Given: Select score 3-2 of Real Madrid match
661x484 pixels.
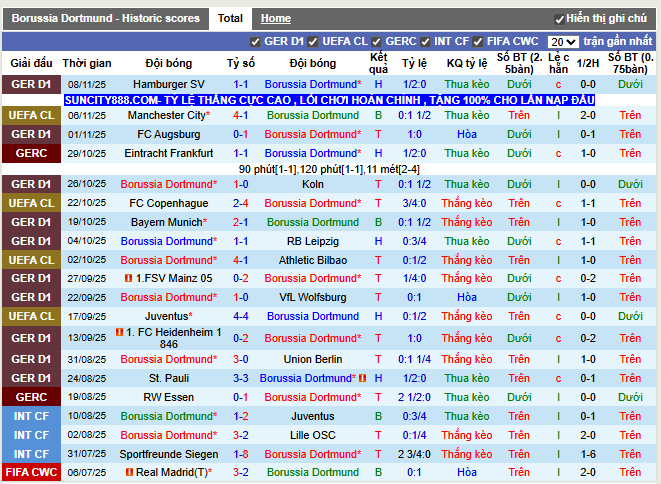Looking at the screenshot, I should coord(241,472).
